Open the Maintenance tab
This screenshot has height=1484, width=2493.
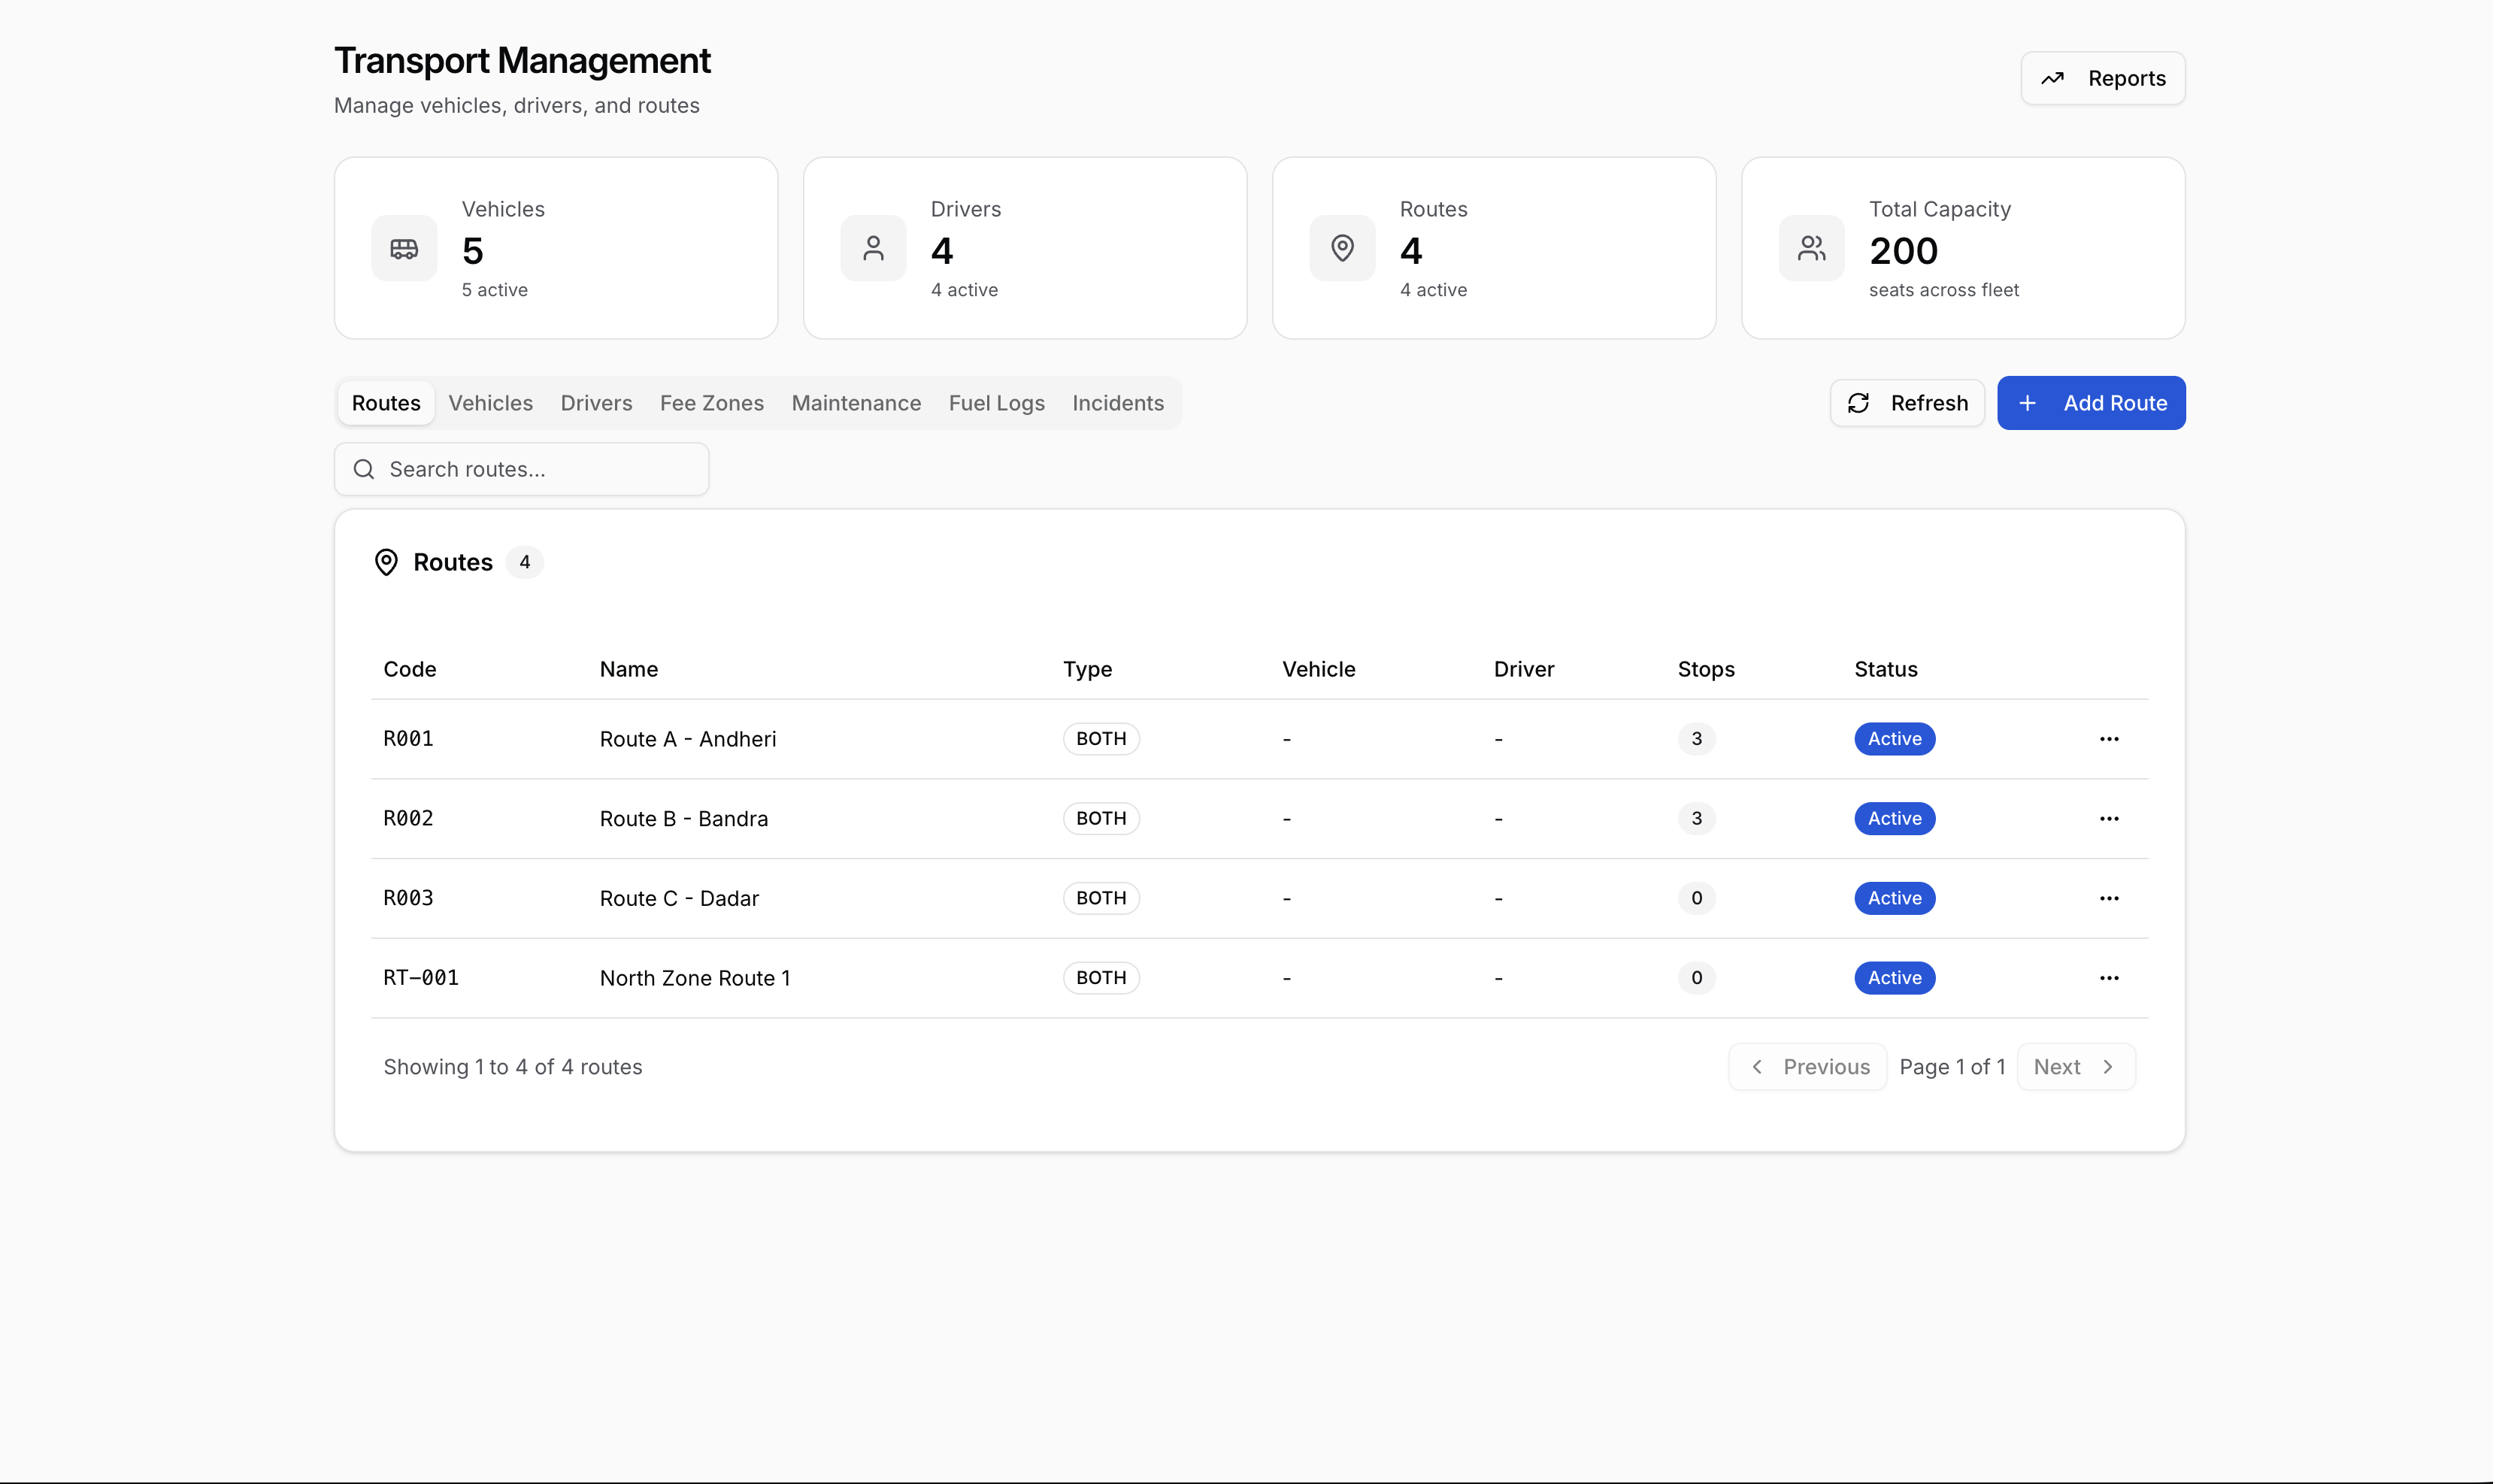click(855, 403)
